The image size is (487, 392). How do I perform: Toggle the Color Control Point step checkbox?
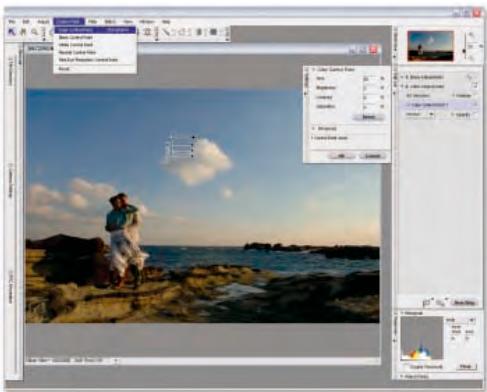(x=475, y=86)
